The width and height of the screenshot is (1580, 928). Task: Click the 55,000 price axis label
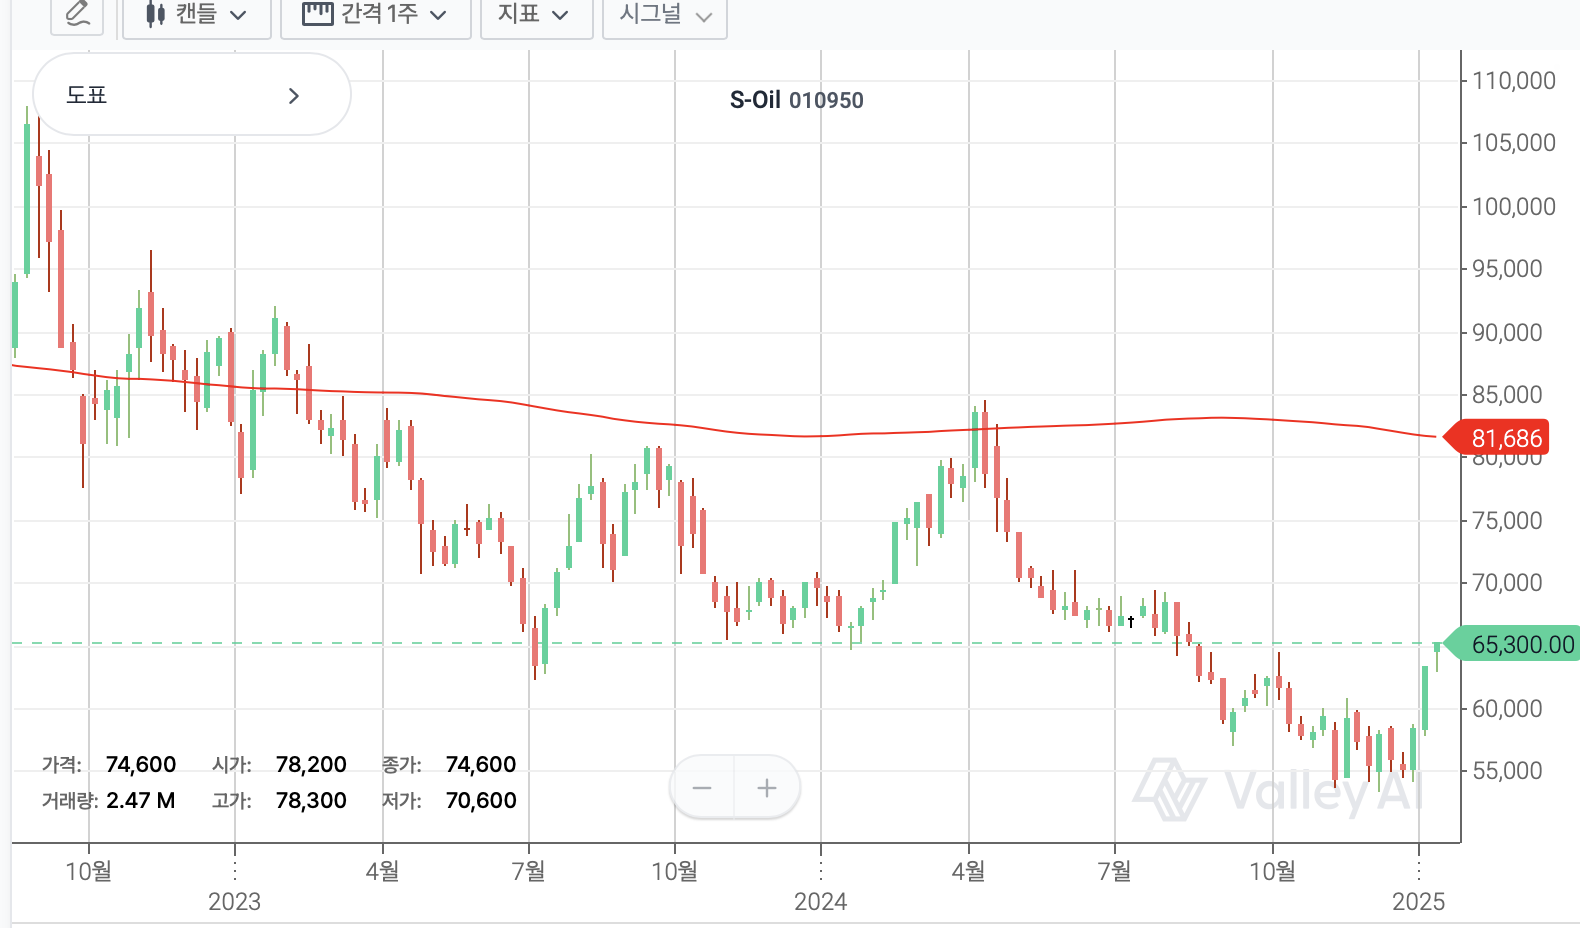coord(1507,771)
